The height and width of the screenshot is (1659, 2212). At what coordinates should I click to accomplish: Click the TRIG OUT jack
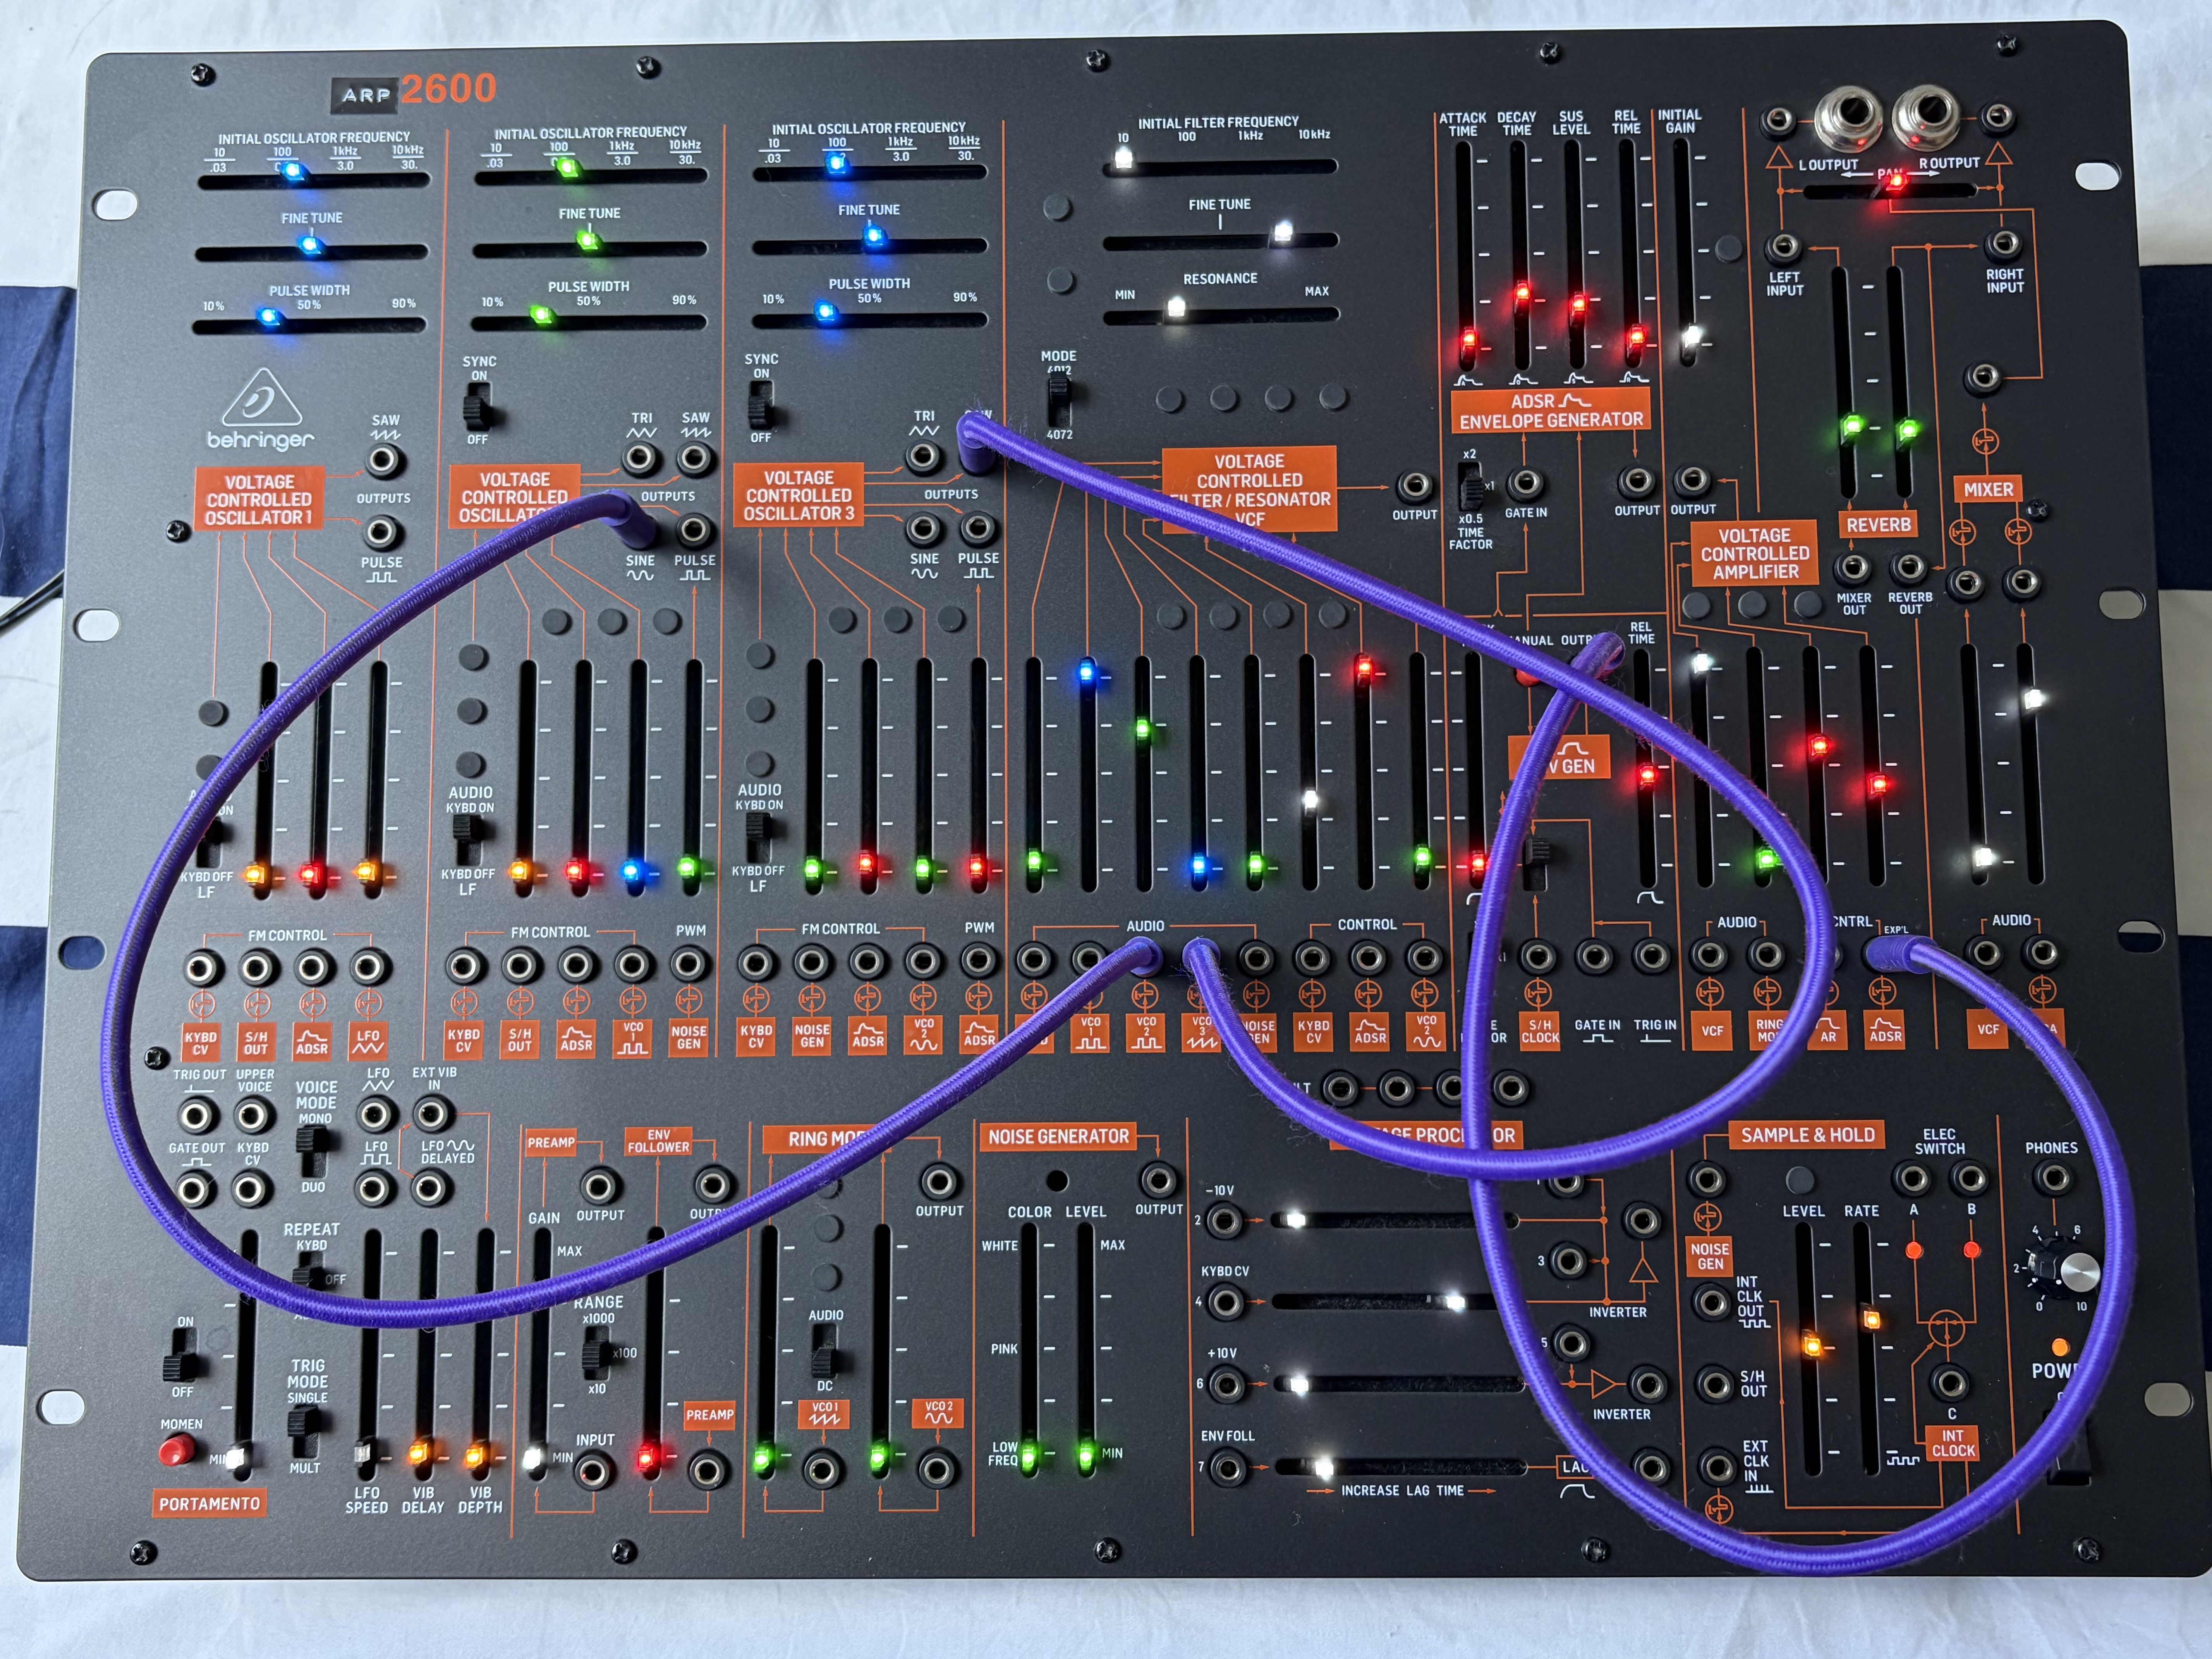pyautogui.click(x=197, y=1116)
